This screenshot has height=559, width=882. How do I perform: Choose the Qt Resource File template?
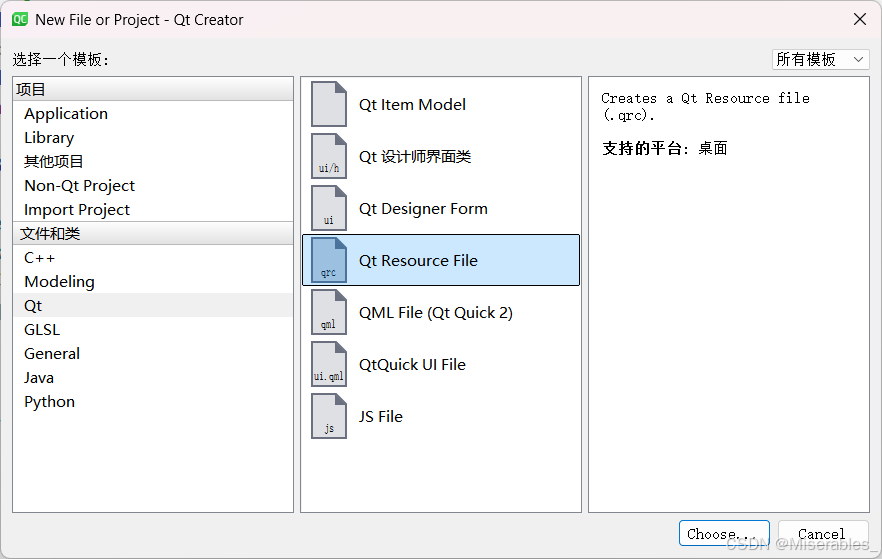pos(441,260)
